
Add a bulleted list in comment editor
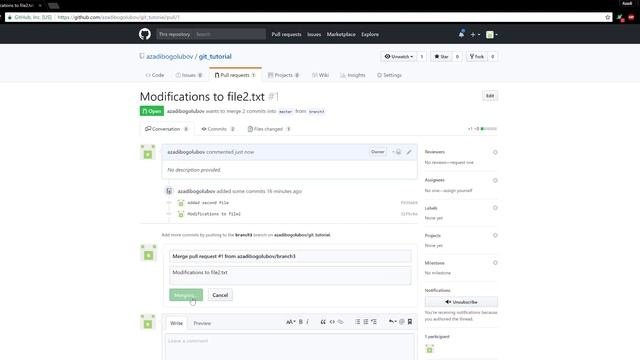click(x=358, y=322)
